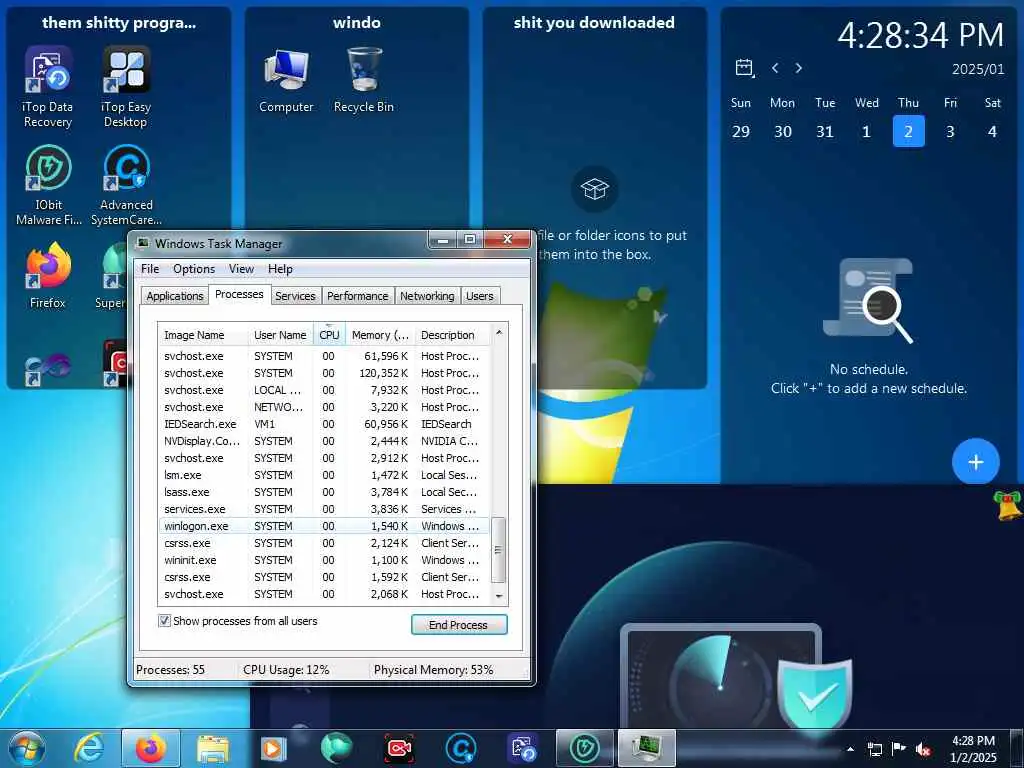Click the process list scrollbar thumb

tap(498, 550)
